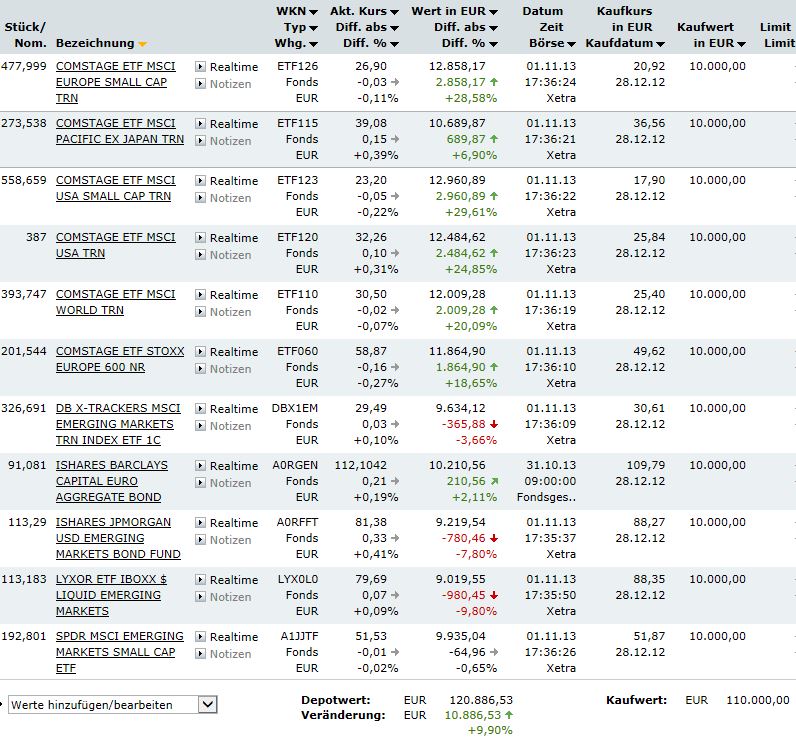
Task: Open Notizen for Comstage USA Small Cap
Action: [223, 197]
